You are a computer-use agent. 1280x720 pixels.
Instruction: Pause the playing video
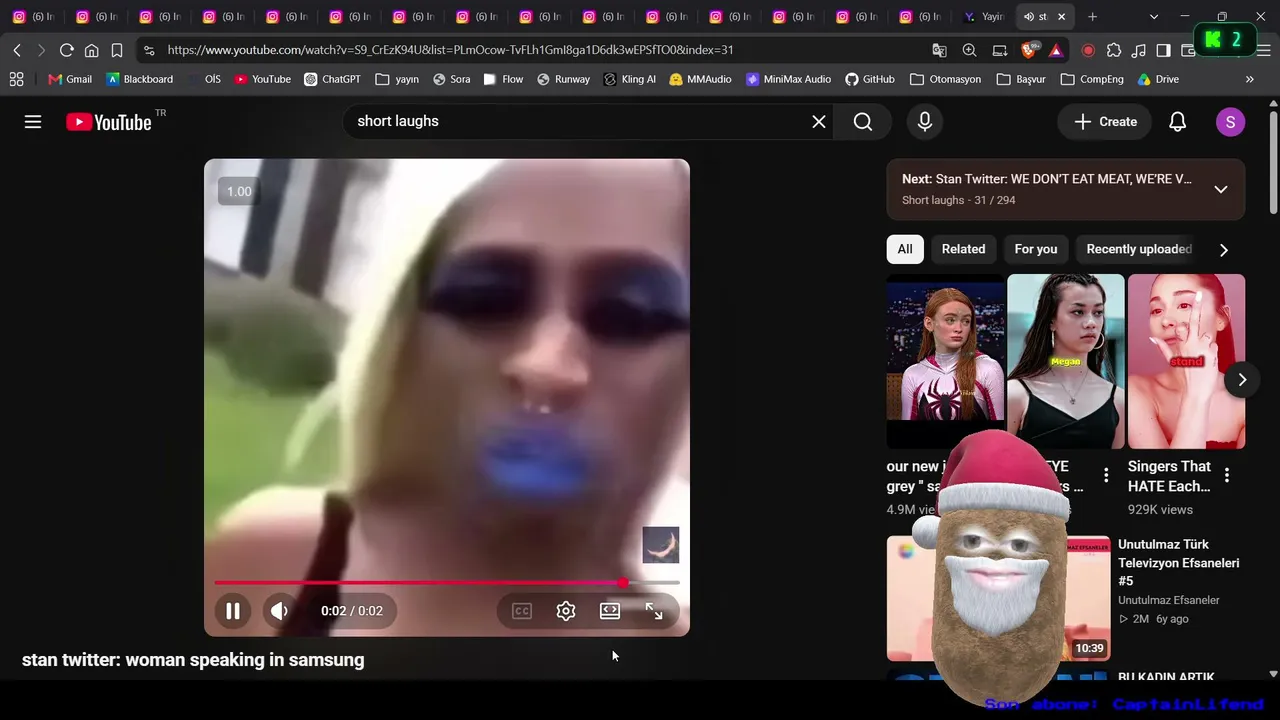(x=232, y=611)
